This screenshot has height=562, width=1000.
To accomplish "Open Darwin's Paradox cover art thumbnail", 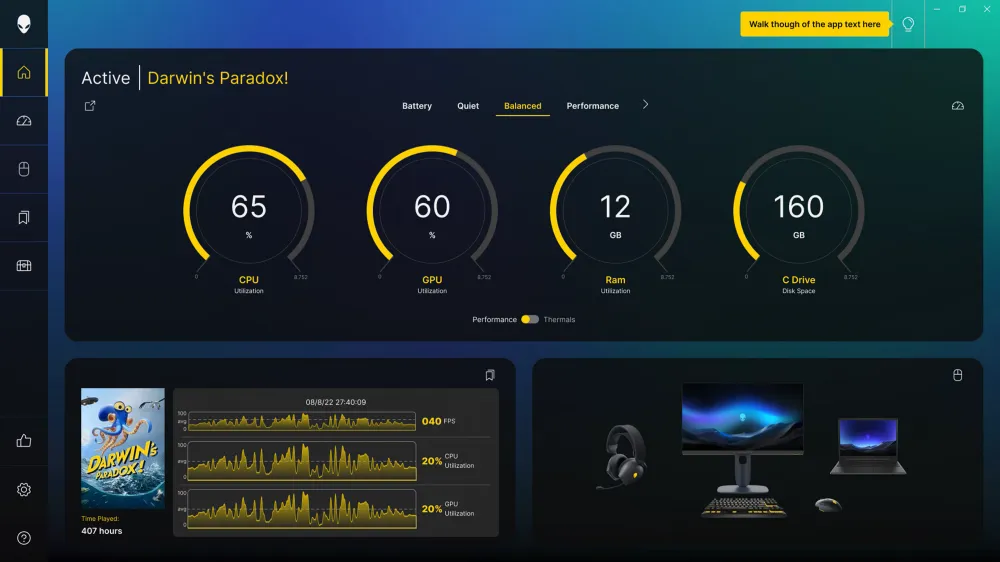I will click(x=122, y=448).
